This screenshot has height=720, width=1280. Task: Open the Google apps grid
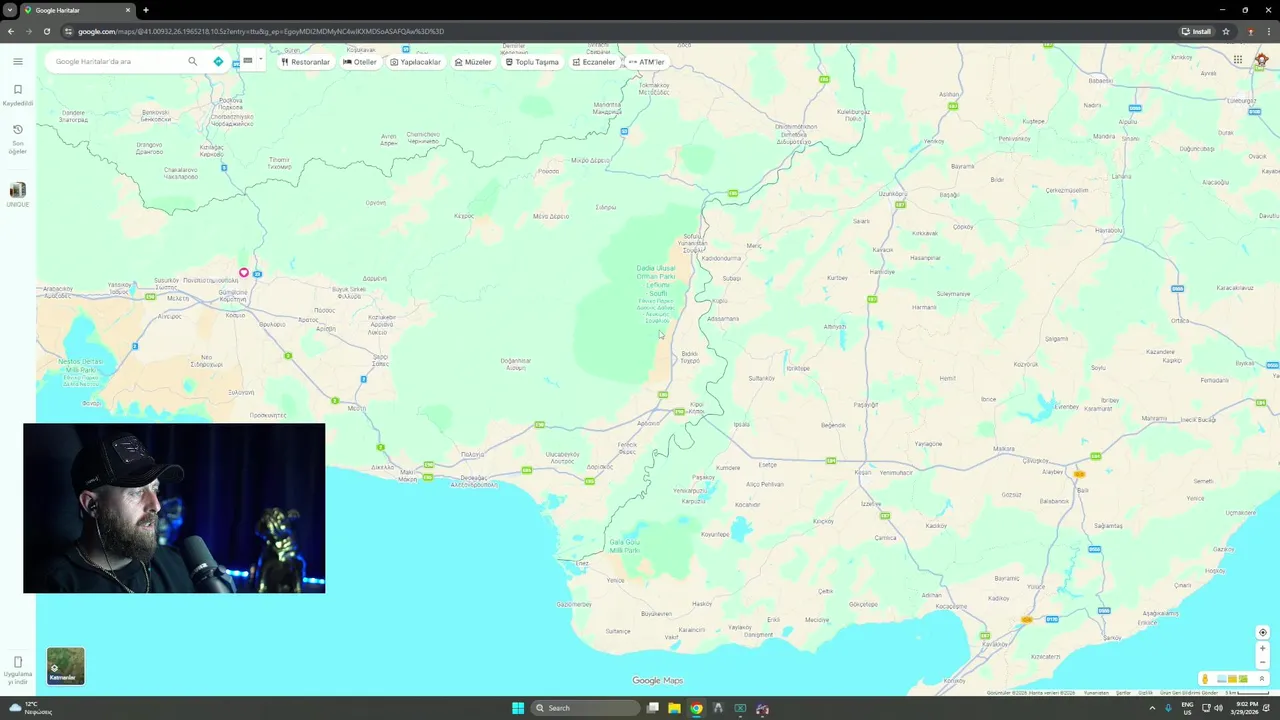point(1237,60)
